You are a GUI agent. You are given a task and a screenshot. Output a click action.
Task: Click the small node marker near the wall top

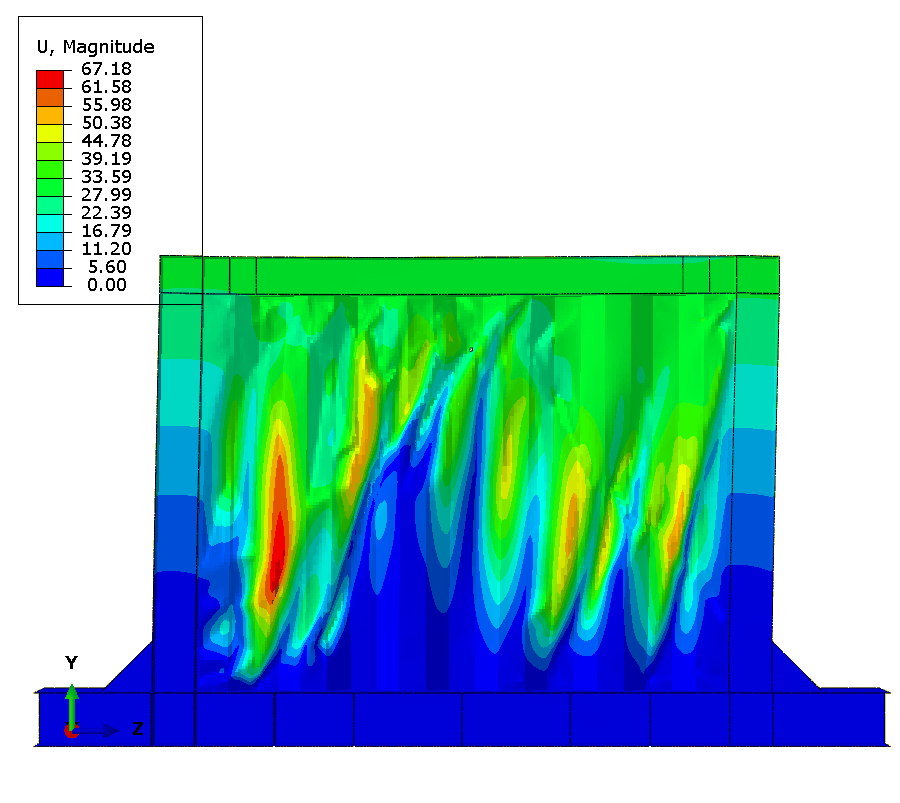[x=471, y=349]
